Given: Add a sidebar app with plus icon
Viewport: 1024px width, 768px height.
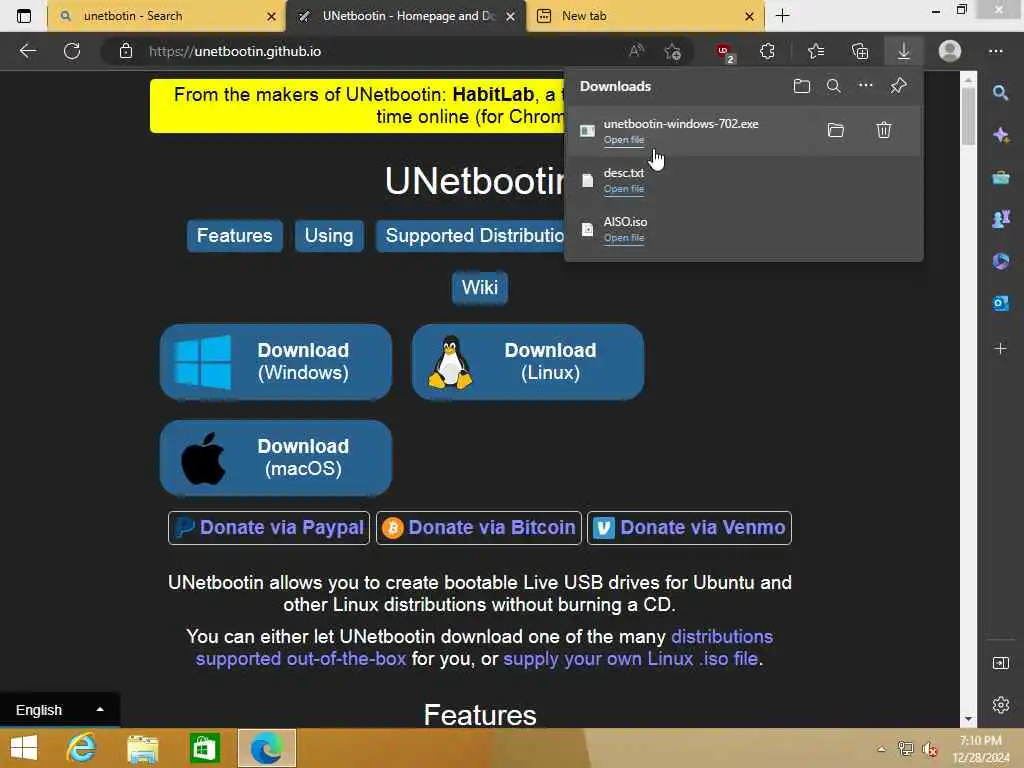Looking at the screenshot, I should coord(1000,348).
